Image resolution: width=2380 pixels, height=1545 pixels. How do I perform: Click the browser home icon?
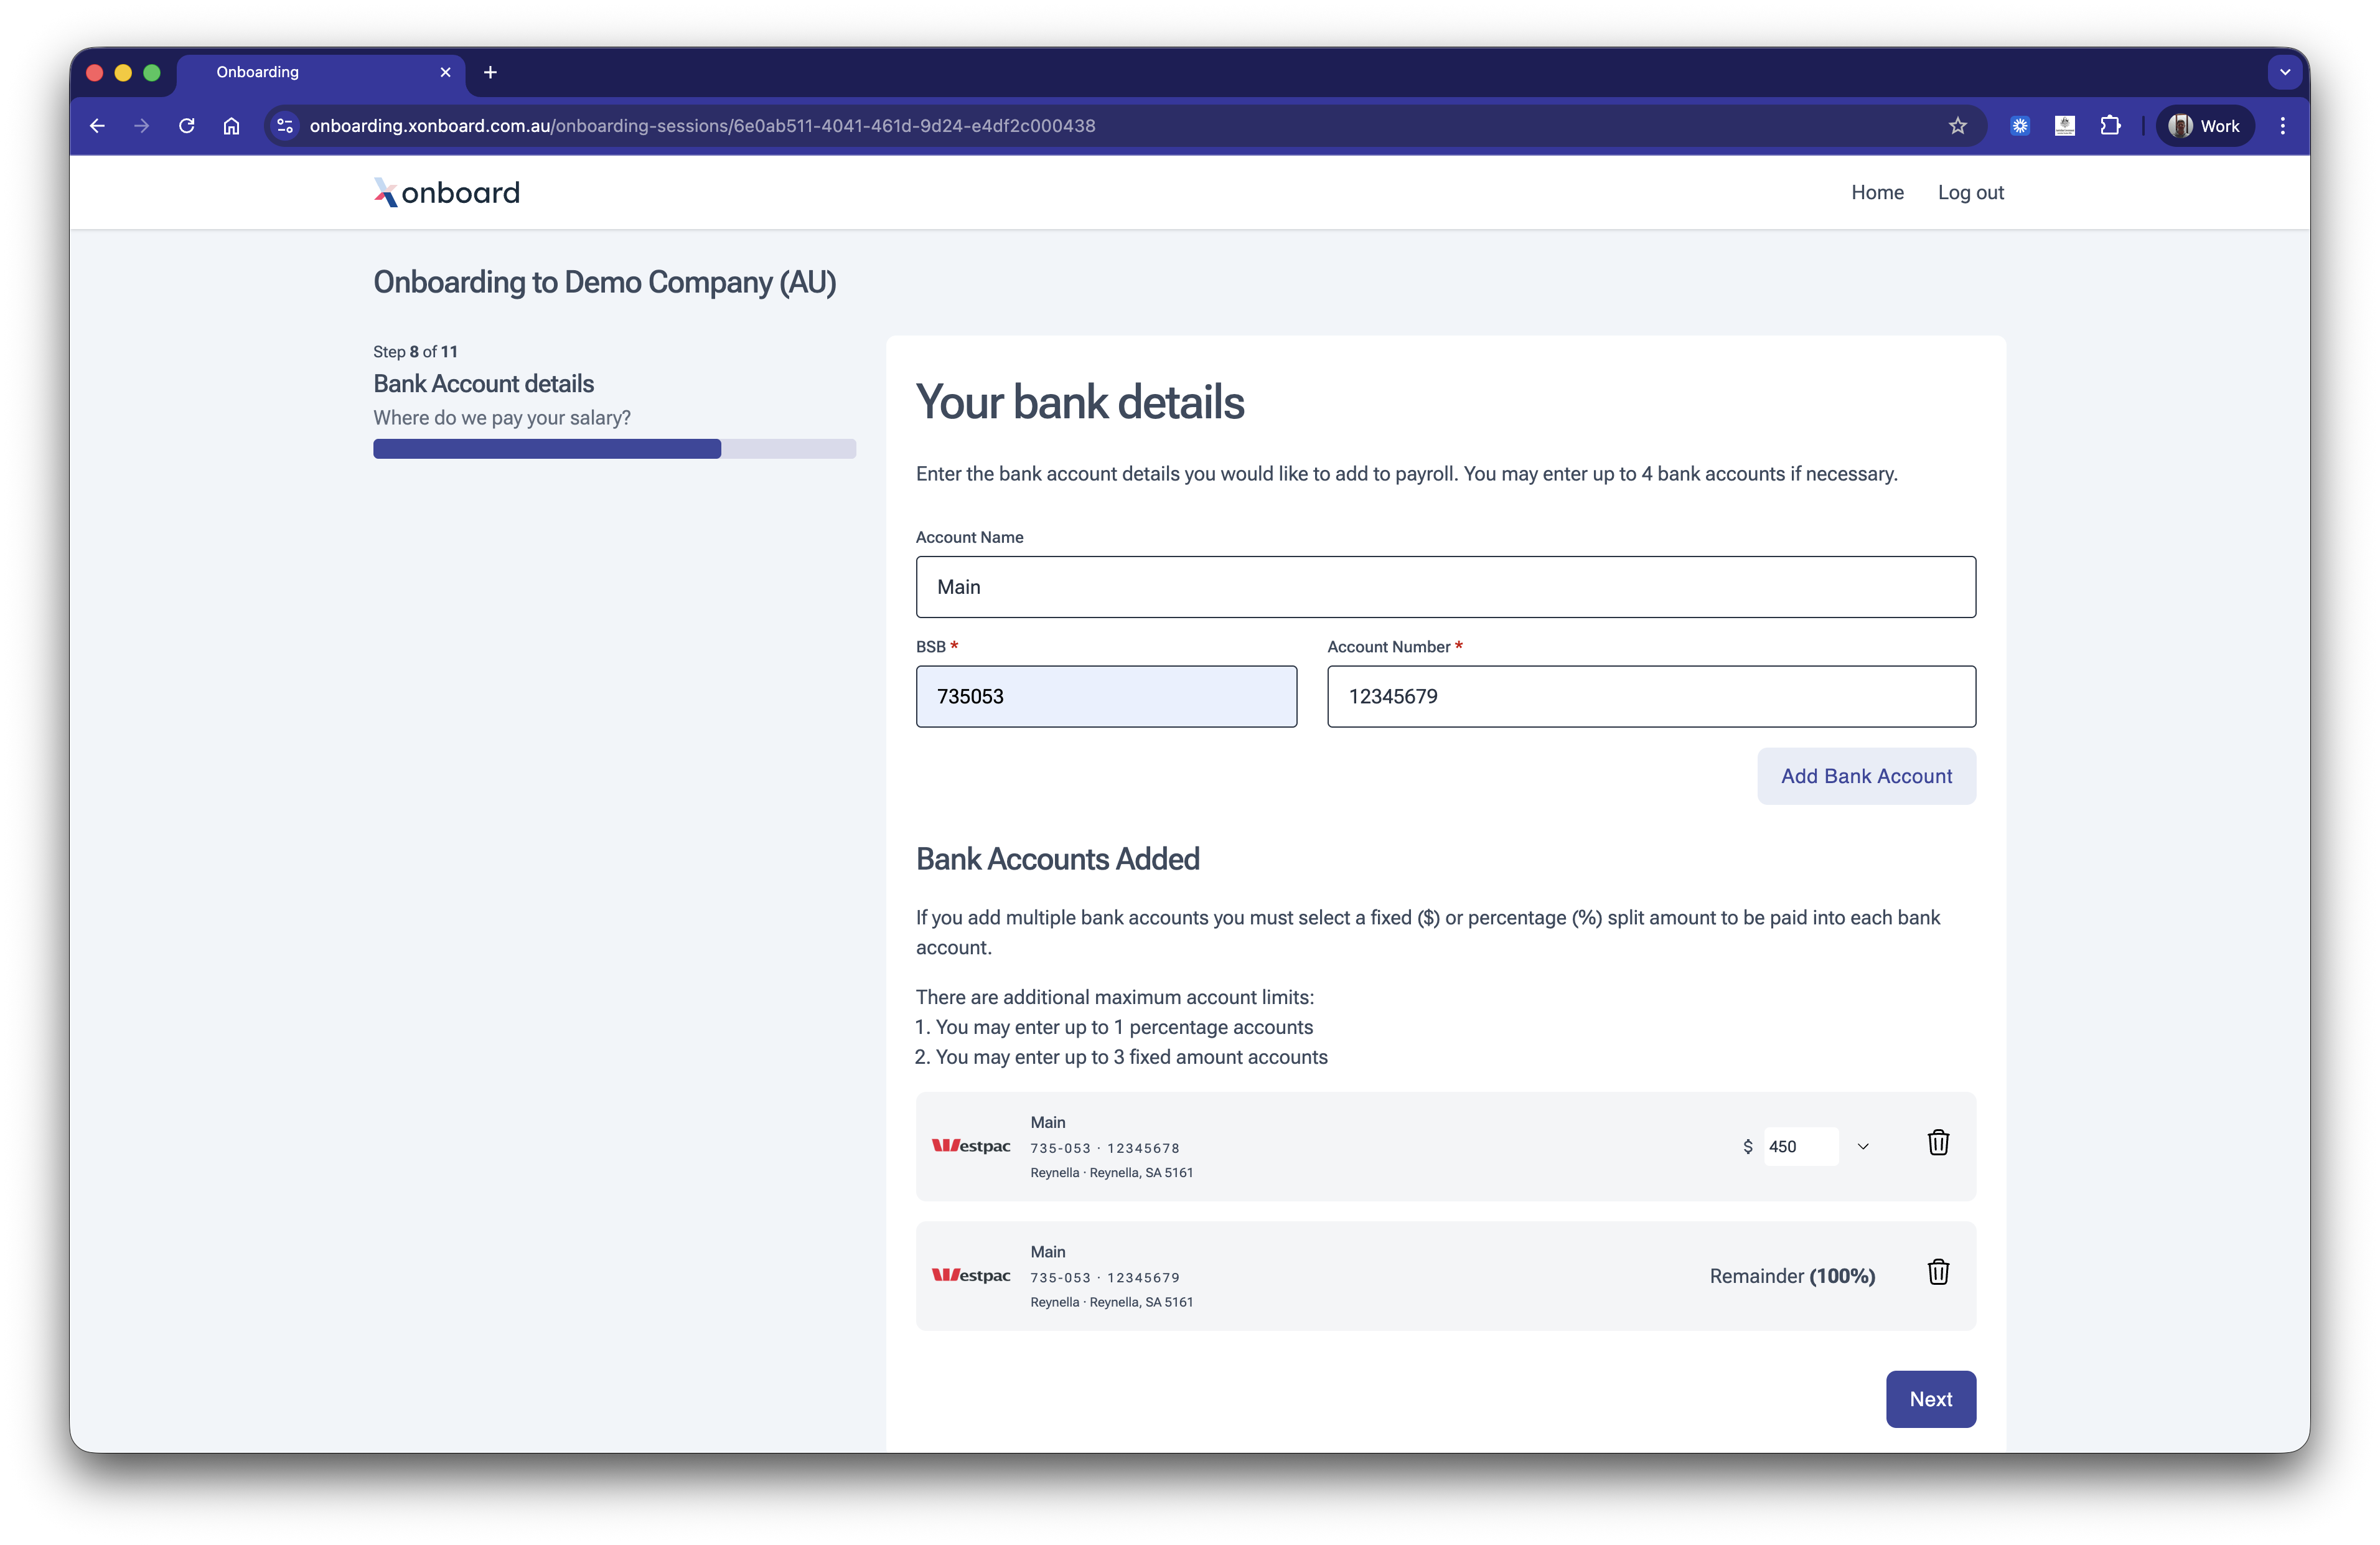click(x=231, y=126)
